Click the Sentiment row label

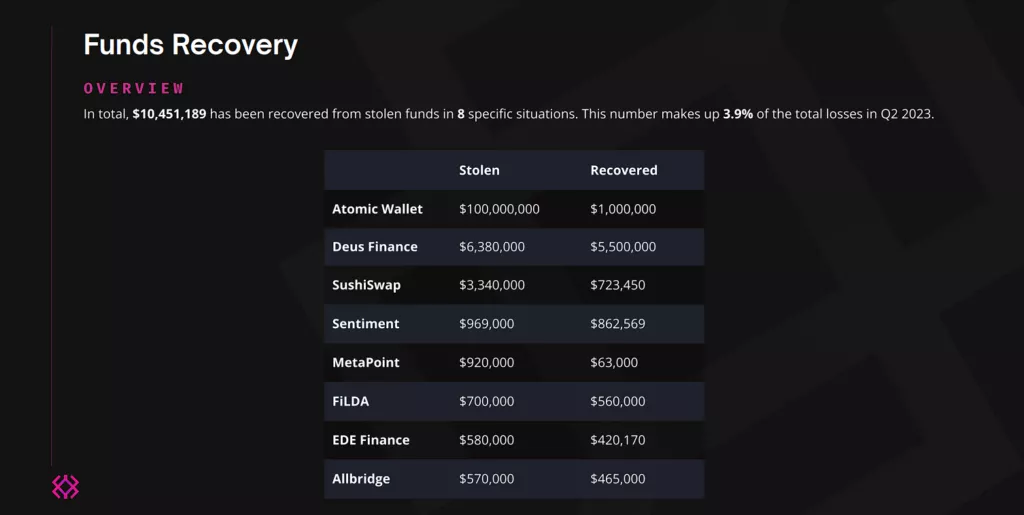pyautogui.click(x=365, y=324)
